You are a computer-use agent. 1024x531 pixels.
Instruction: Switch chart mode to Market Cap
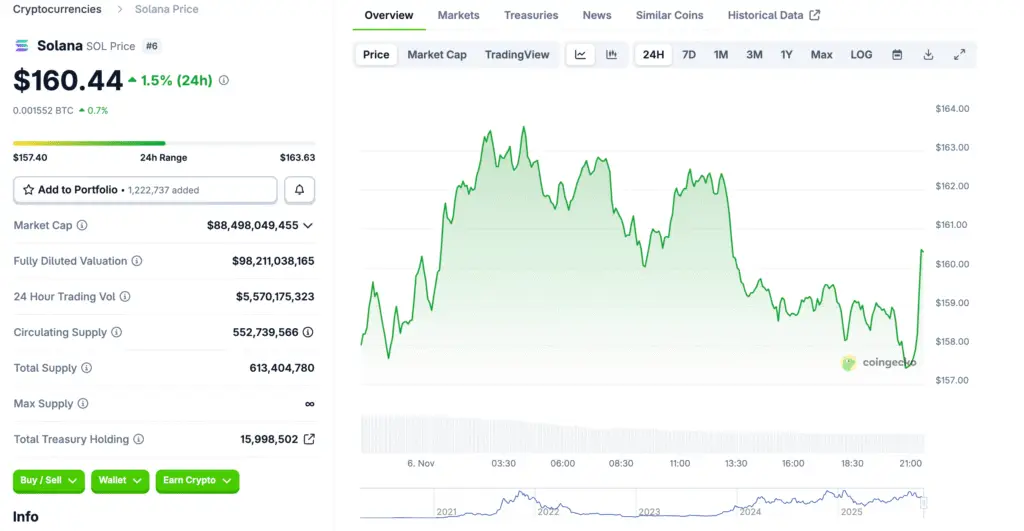437,54
